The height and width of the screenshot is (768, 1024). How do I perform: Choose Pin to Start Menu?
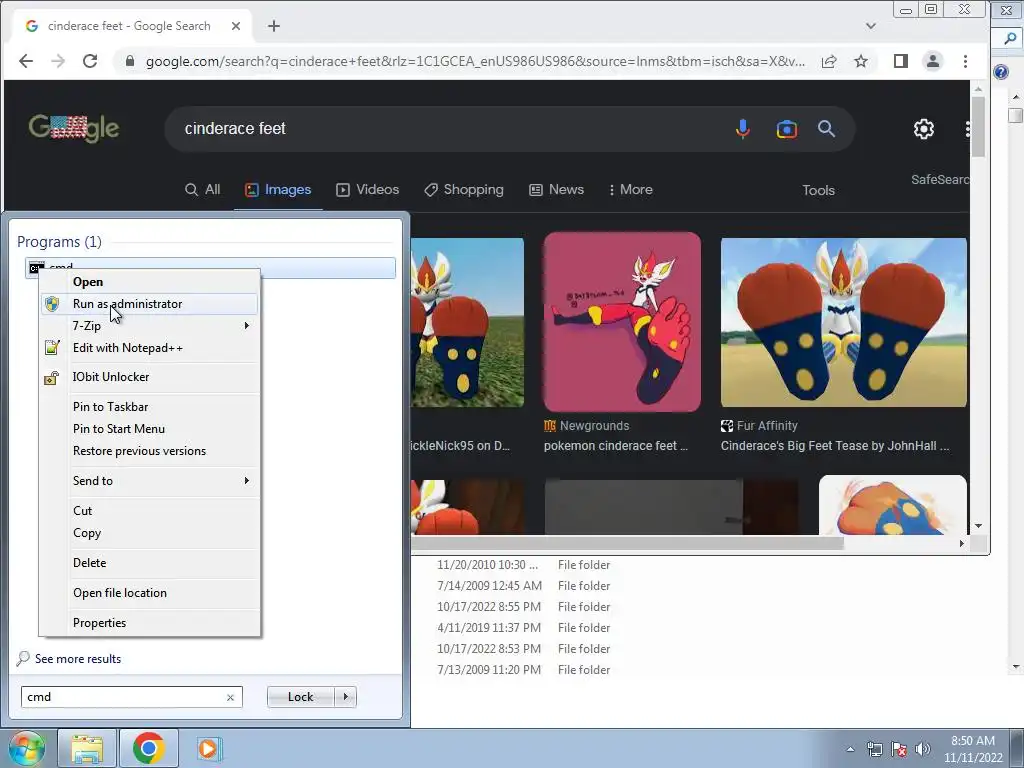150,429
